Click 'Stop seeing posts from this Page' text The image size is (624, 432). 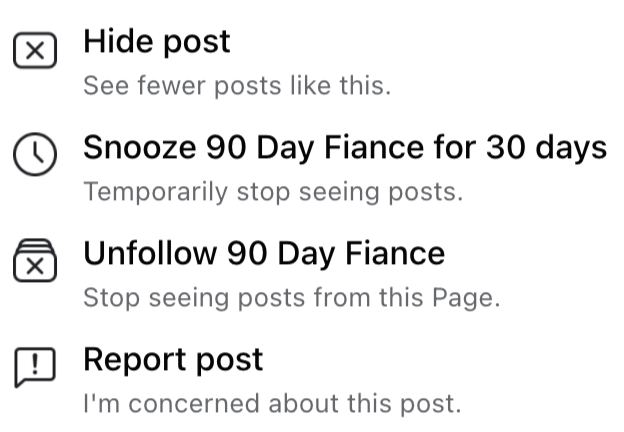tap(291, 298)
